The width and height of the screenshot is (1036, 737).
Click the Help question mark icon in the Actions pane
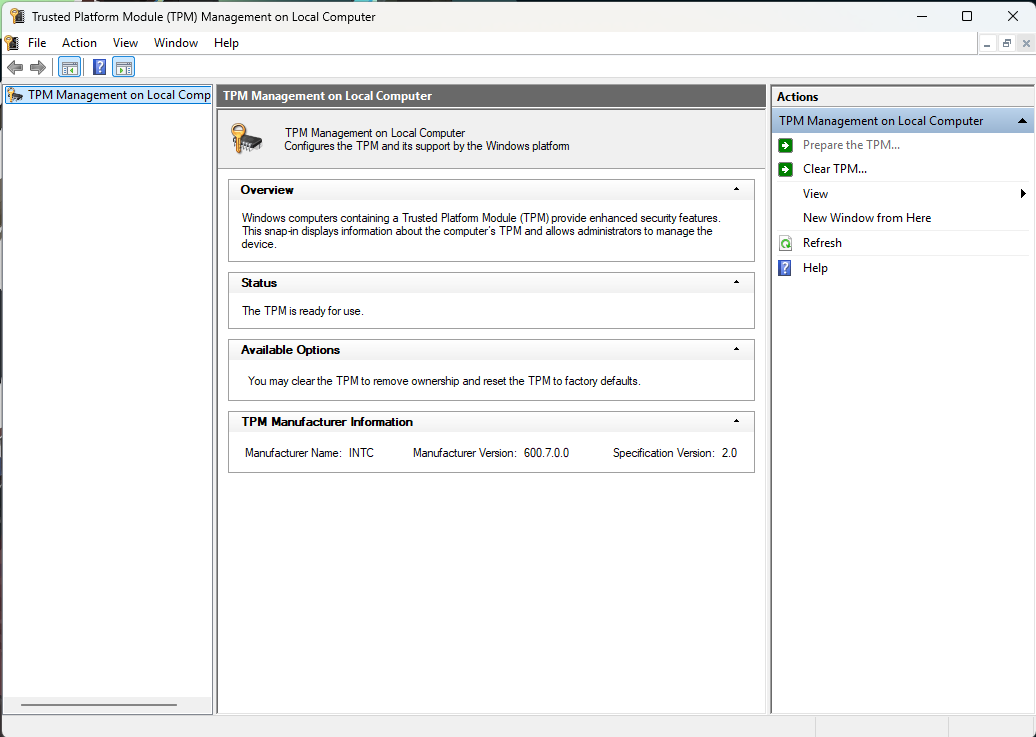pos(785,268)
